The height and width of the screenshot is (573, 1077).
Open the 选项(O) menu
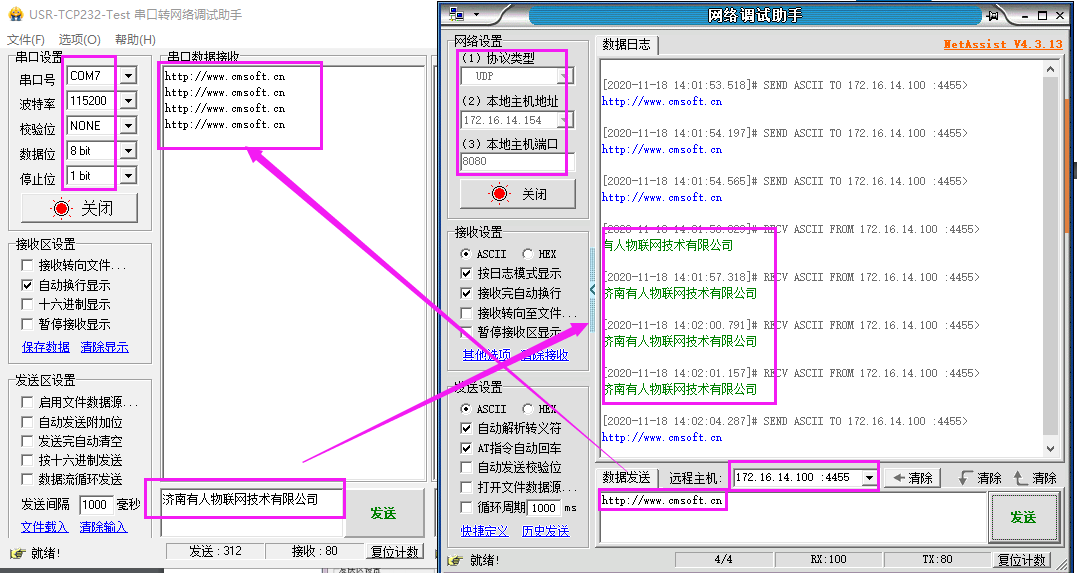point(79,39)
